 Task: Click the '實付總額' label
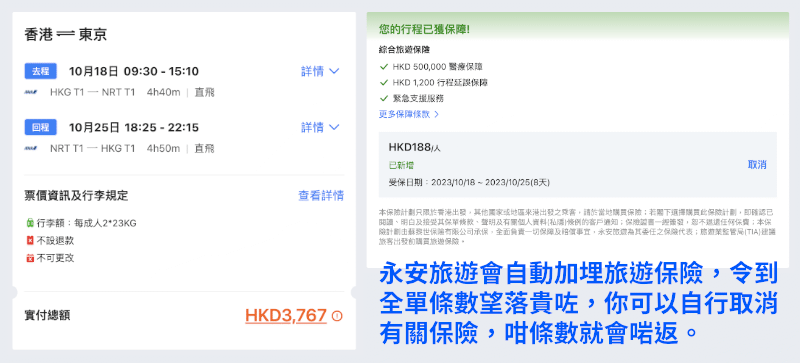(47, 316)
